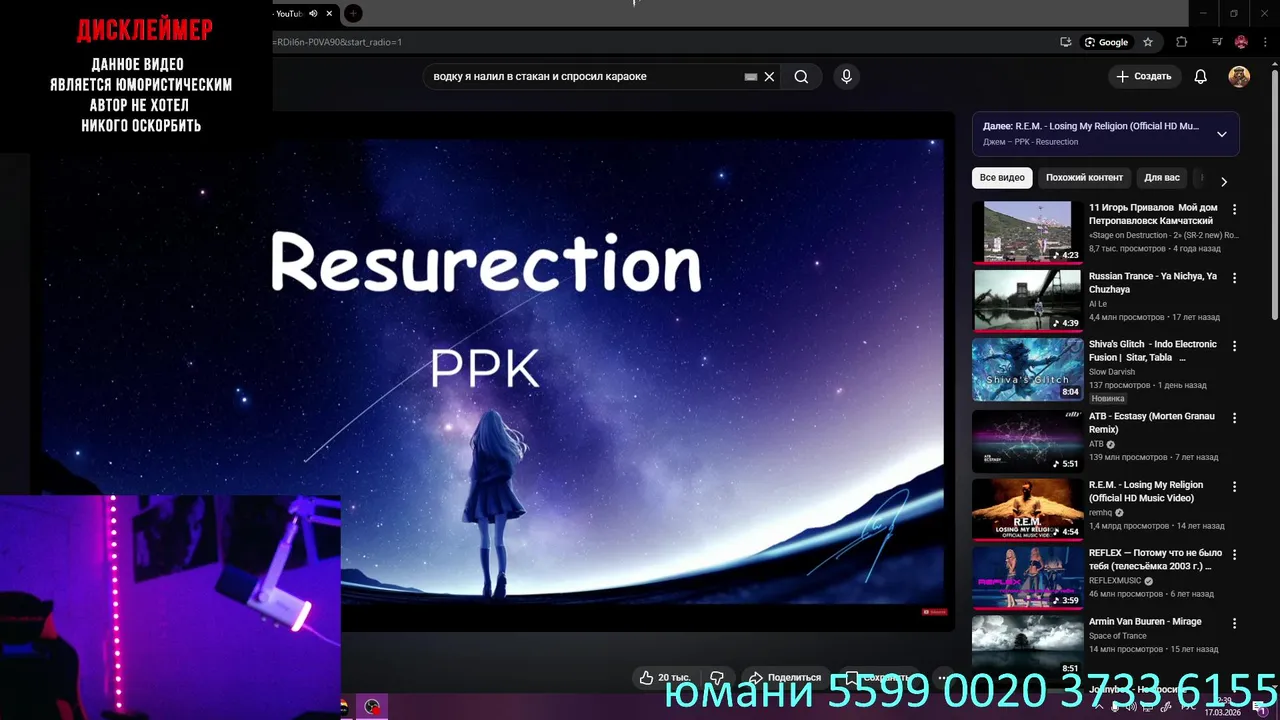1280x720 pixels.
Task: Expand the Далее playlist panel chevron
Action: pyautogui.click(x=1221, y=134)
